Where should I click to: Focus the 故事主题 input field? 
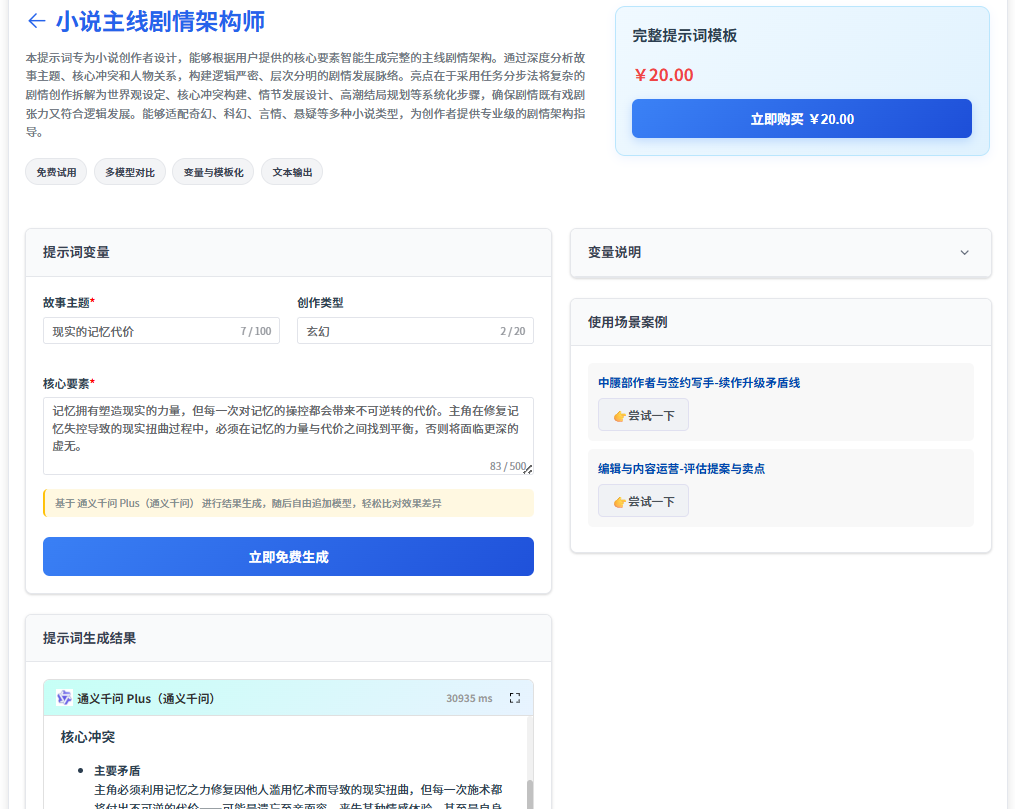pos(140,331)
